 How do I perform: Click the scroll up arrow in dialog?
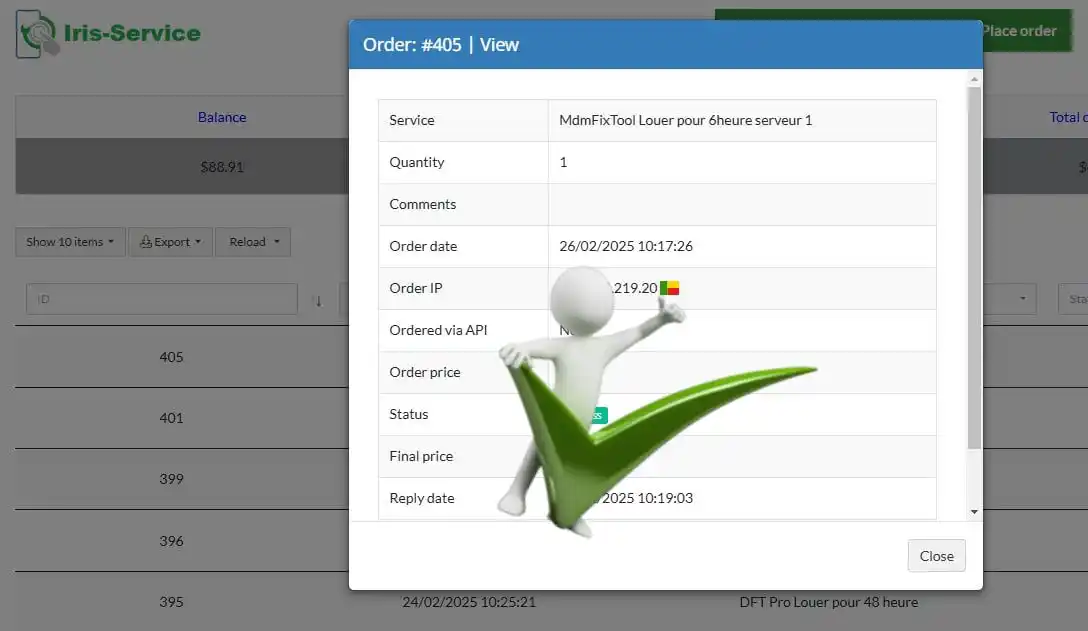click(x=974, y=79)
